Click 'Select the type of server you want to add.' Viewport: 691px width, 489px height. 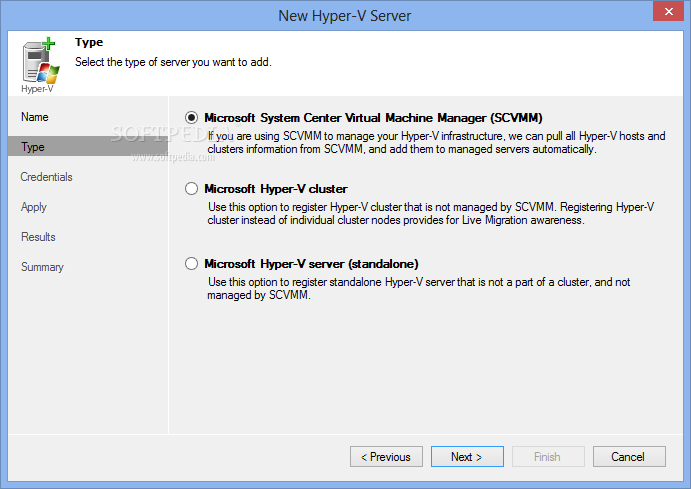173,62
